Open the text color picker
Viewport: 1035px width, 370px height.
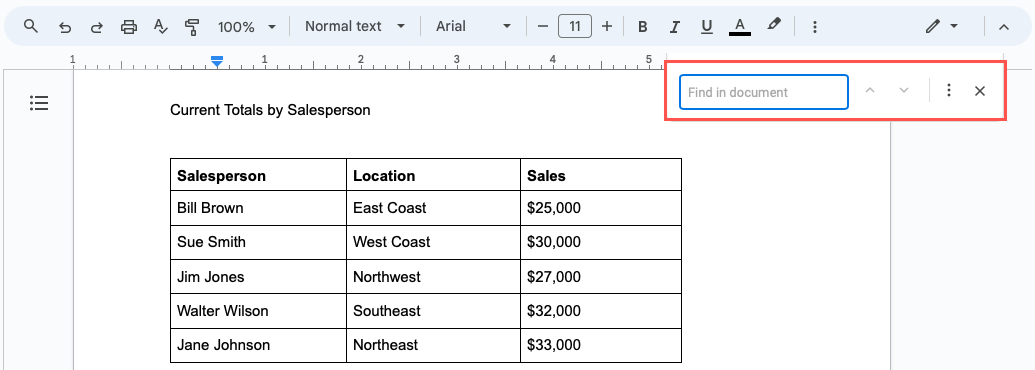(x=740, y=27)
